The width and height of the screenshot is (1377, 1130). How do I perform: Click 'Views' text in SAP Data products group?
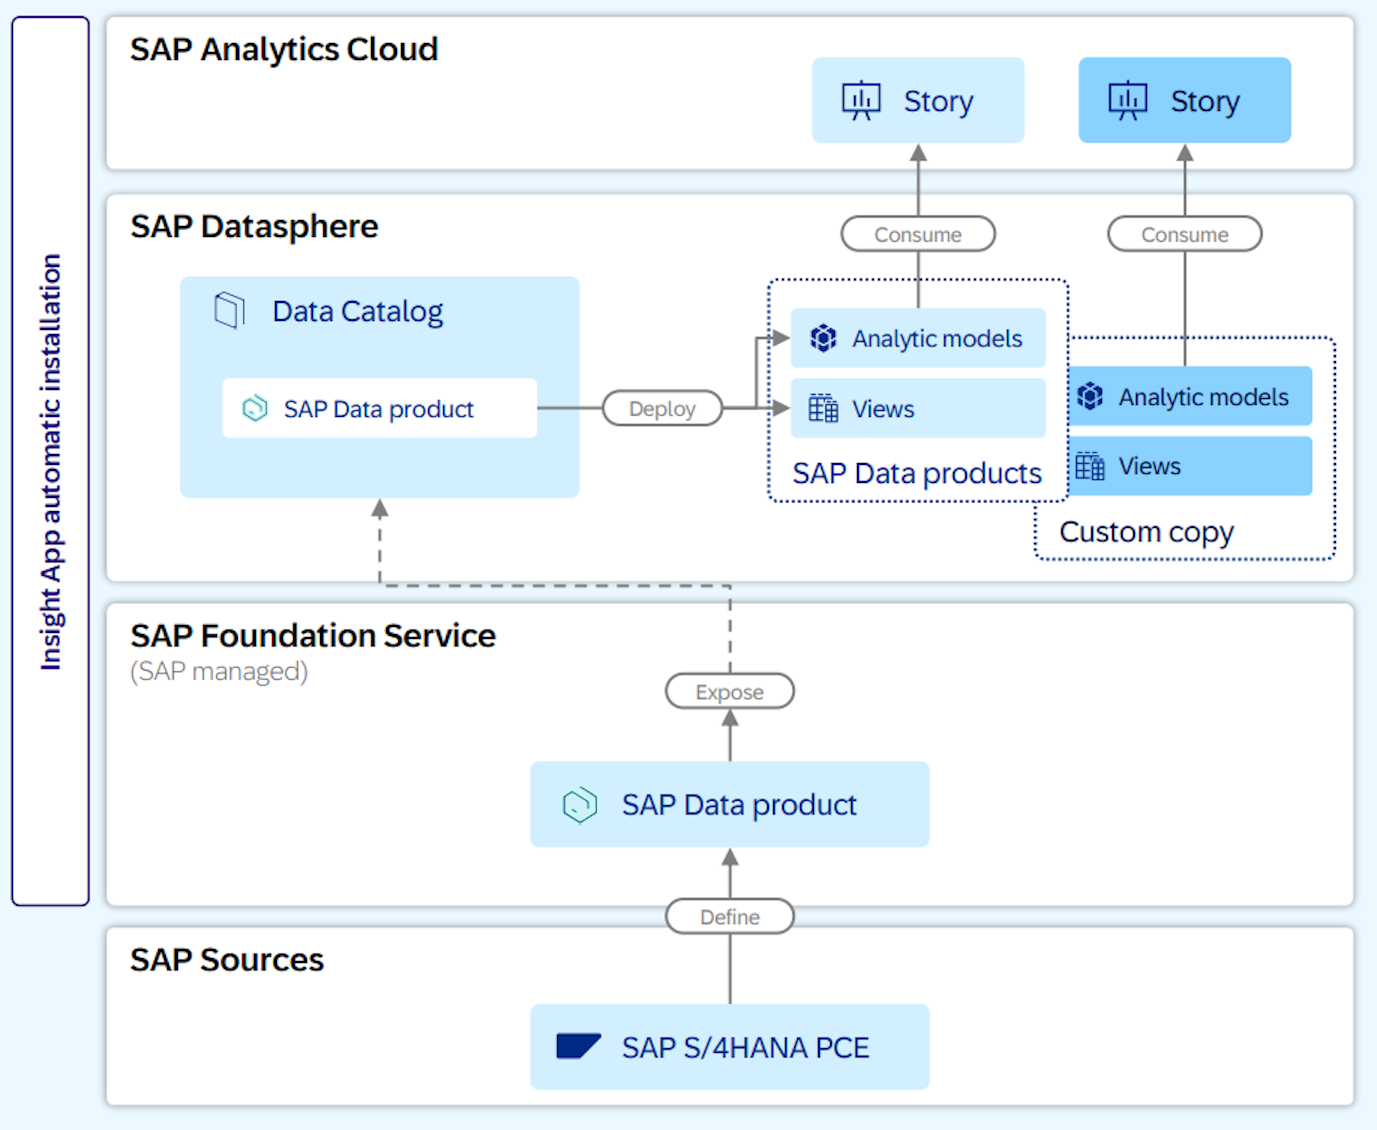tap(883, 408)
